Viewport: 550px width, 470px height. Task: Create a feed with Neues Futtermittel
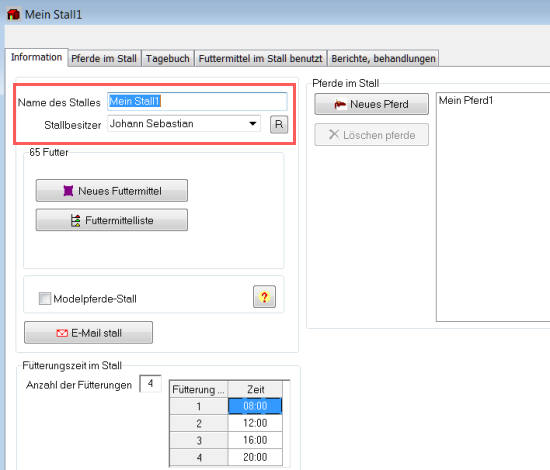click(x=112, y=190)
